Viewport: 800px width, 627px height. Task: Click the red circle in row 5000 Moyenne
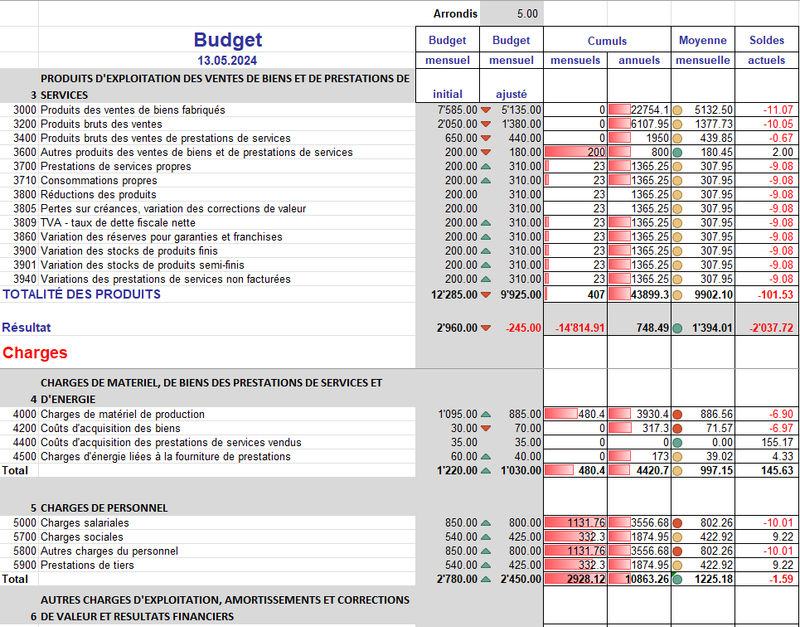678,523
